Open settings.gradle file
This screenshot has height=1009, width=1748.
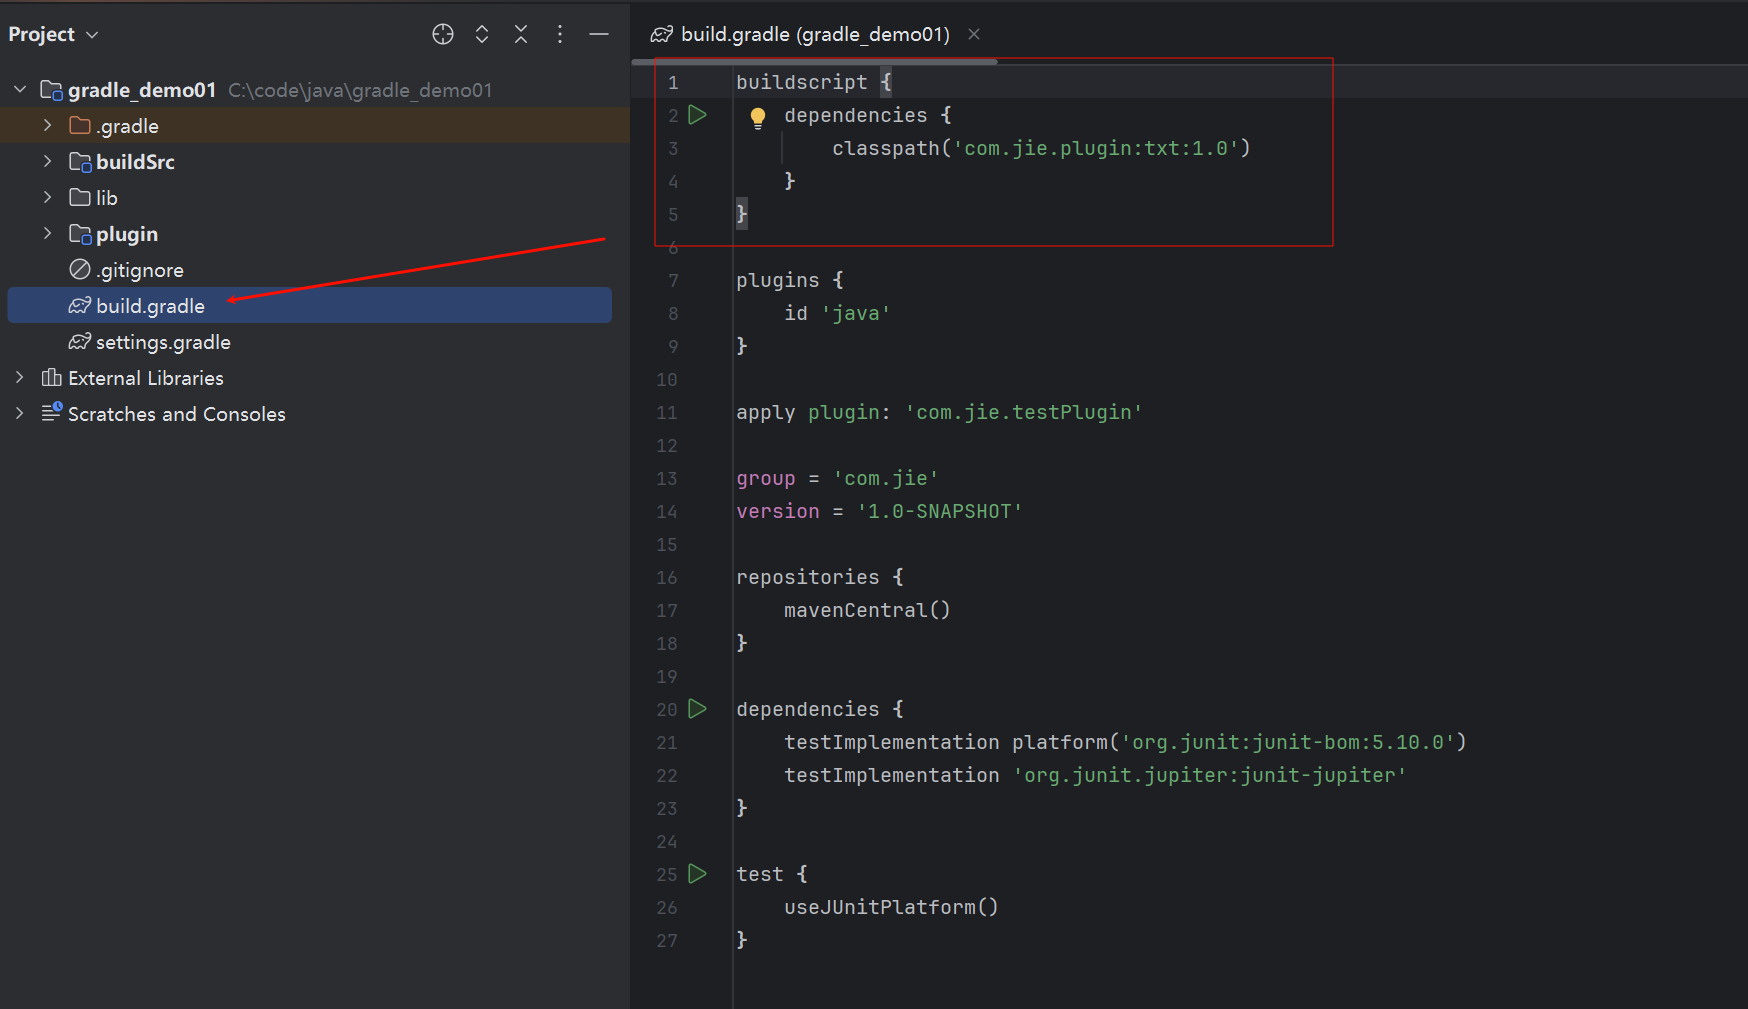pos(314,341)
